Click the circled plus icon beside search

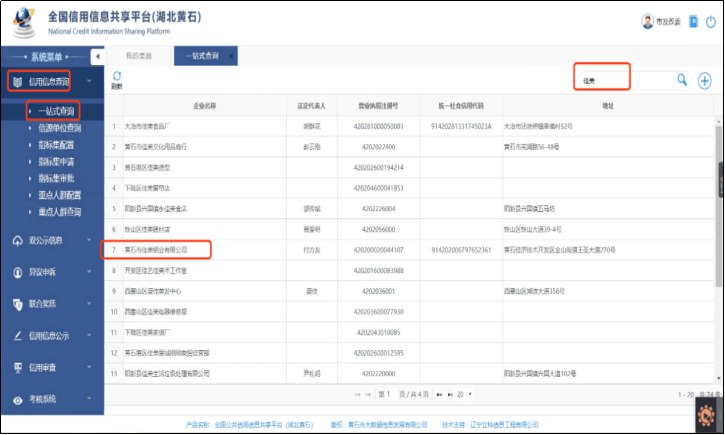coord(705,81)
